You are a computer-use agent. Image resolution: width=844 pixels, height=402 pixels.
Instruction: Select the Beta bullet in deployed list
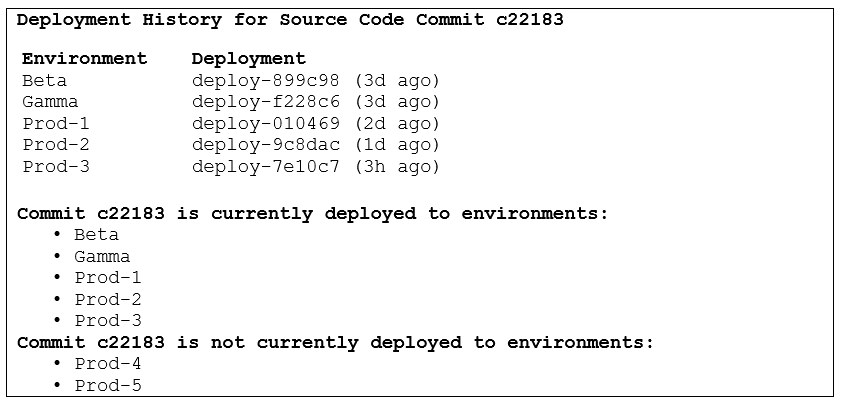96,235
